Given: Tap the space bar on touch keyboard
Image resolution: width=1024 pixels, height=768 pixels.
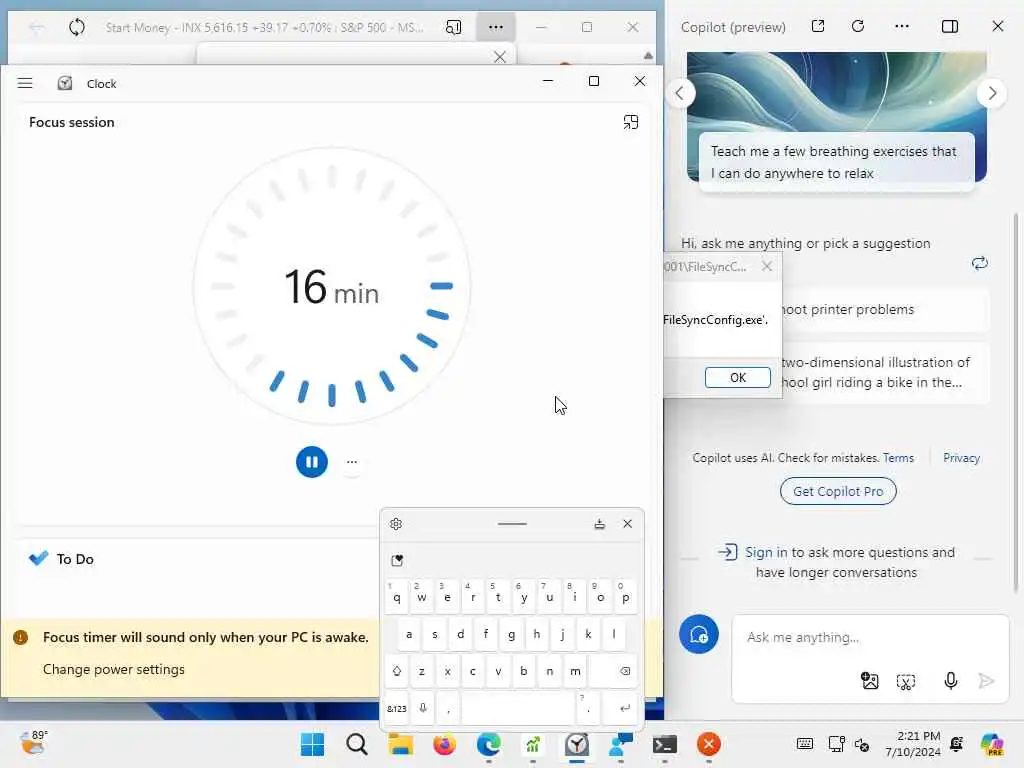Looking at the screenshot, I should 518,709.
